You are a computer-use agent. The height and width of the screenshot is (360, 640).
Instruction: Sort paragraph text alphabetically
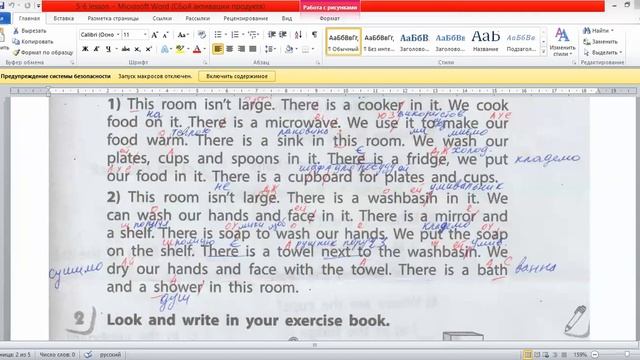[x=298, y=35]
